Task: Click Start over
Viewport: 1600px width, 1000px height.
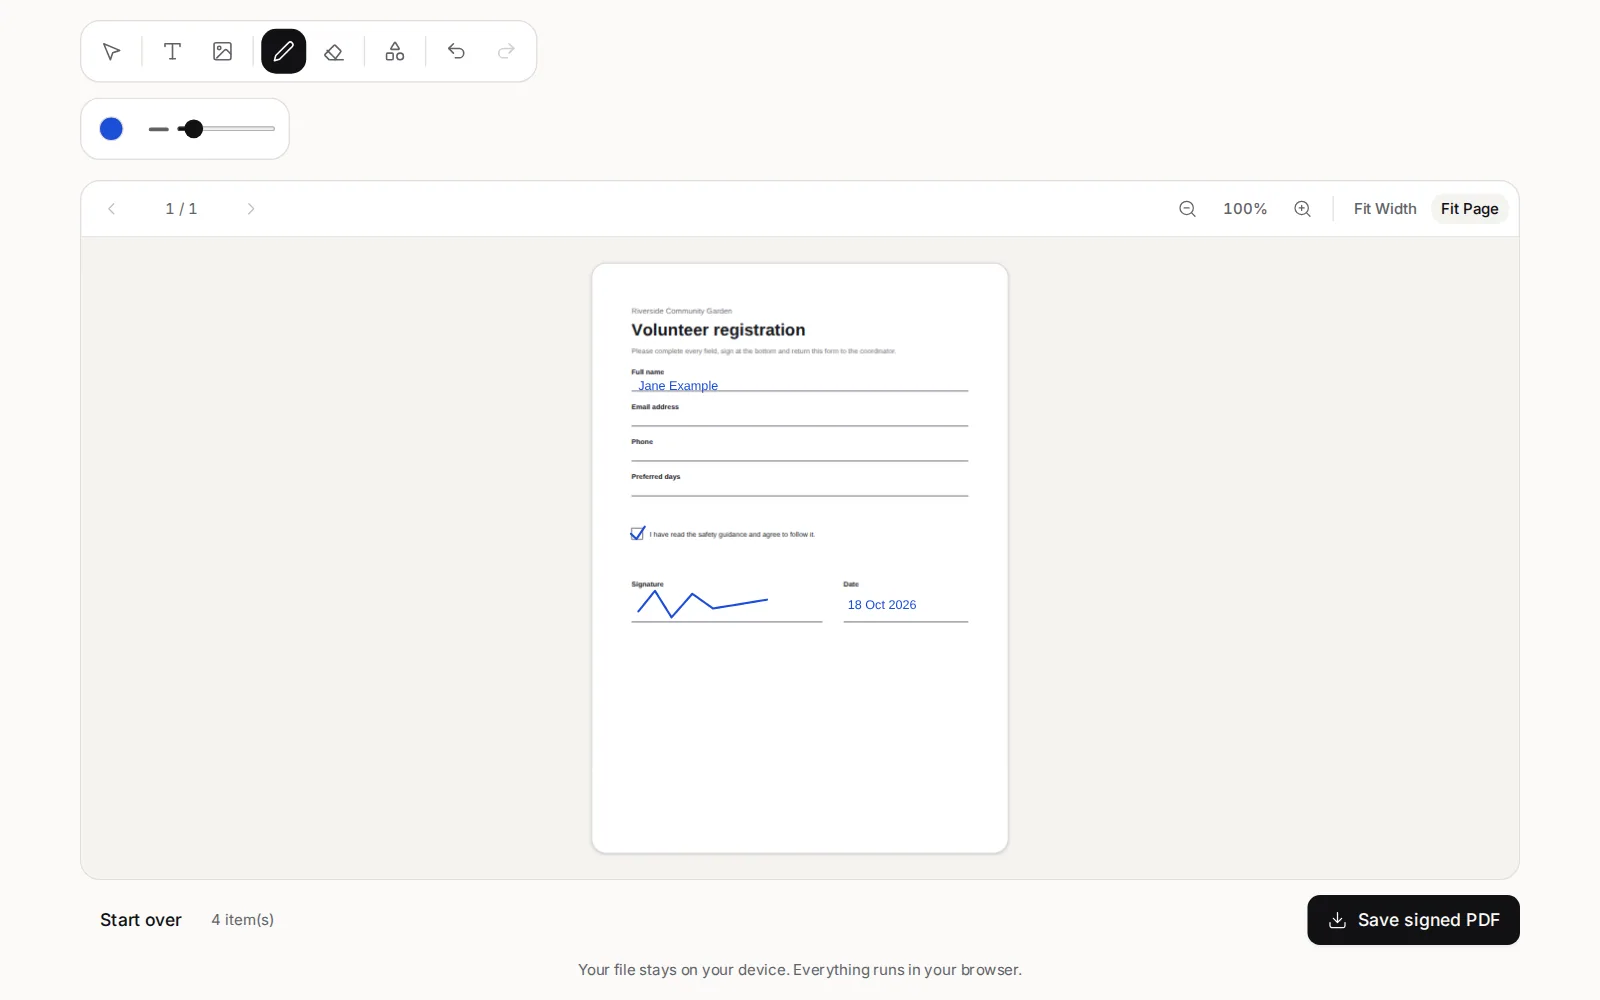Action: (x=141, y=920)
